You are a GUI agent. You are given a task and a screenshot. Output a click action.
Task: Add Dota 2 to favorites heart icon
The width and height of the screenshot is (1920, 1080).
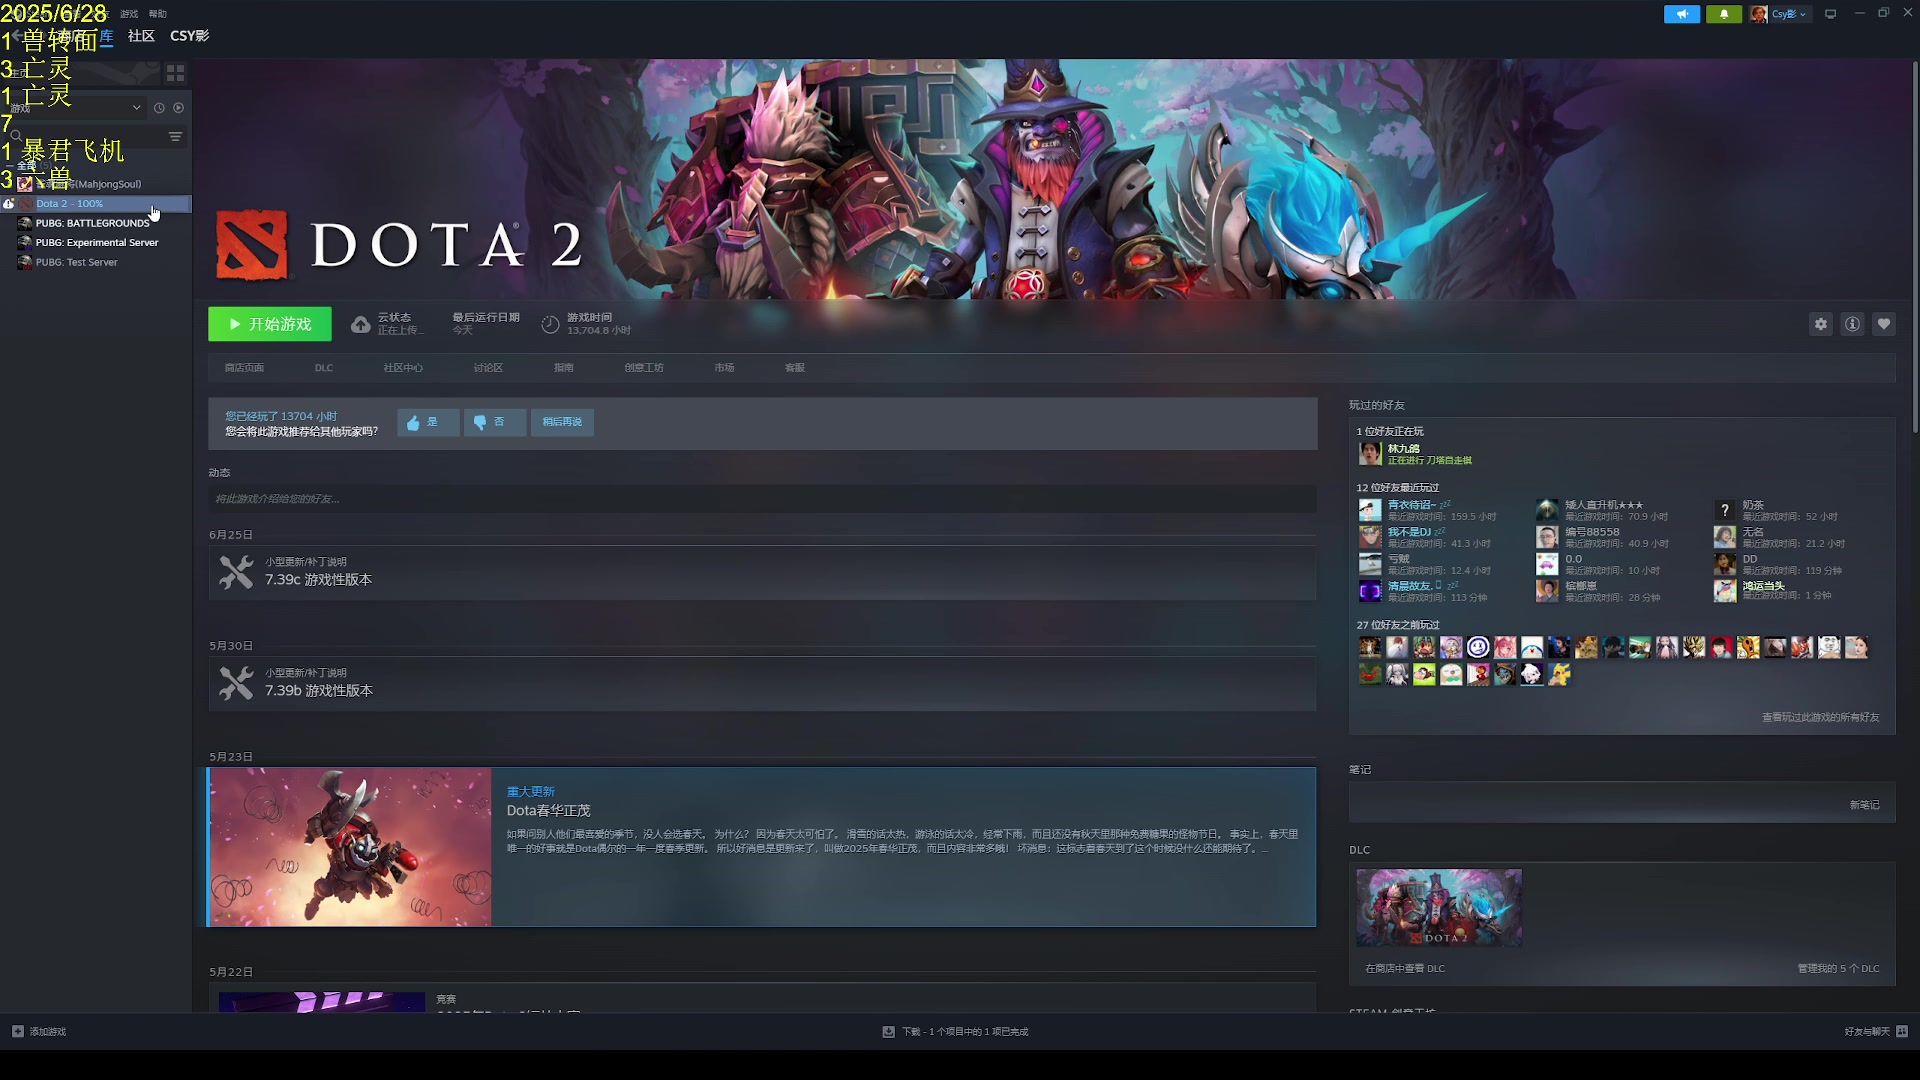tap(1884, 324)
